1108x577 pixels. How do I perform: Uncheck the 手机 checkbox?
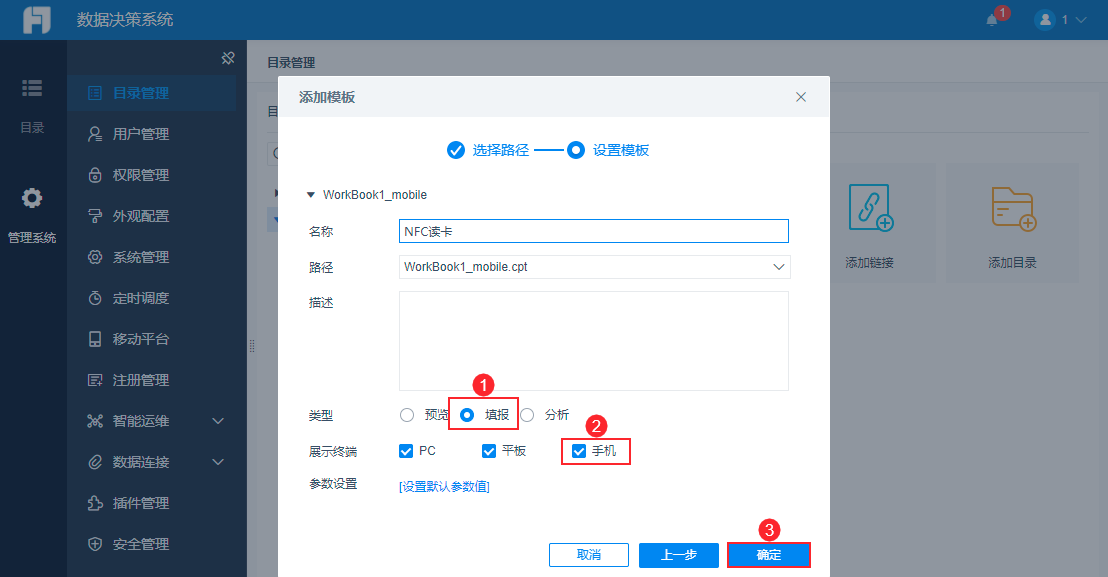click(579, 451)
